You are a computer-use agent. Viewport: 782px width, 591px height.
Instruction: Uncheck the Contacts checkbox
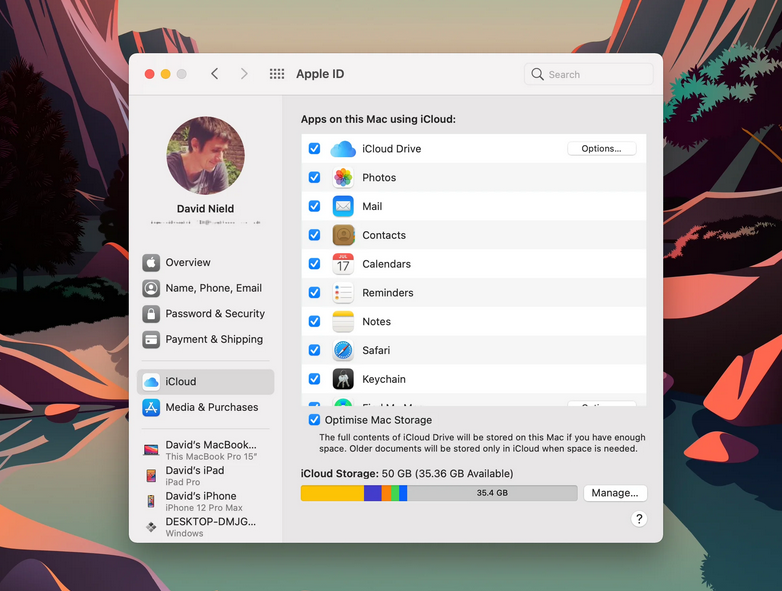coord(314,235)
